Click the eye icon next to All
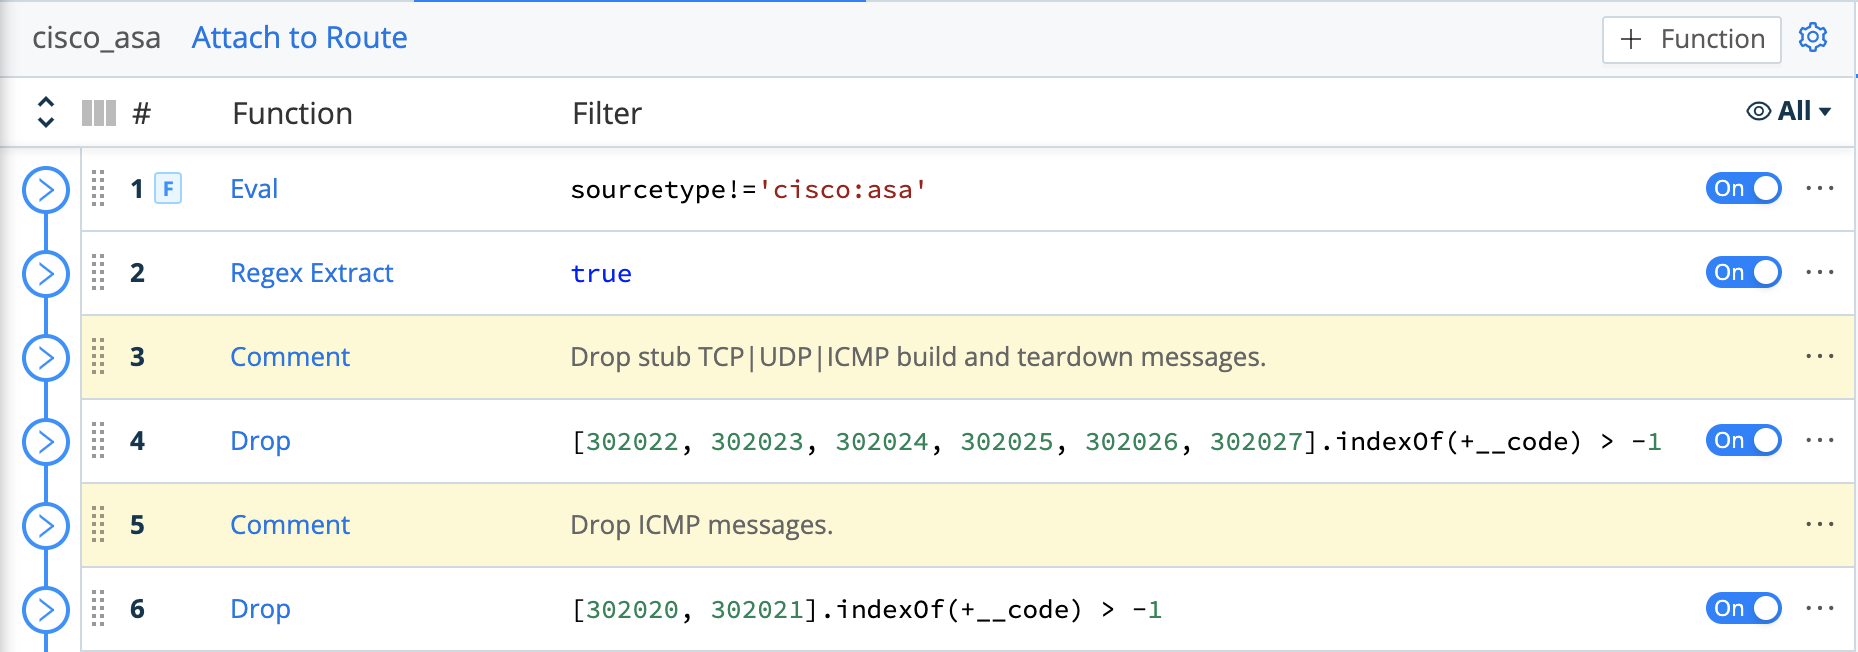 tap(1757, 111)
